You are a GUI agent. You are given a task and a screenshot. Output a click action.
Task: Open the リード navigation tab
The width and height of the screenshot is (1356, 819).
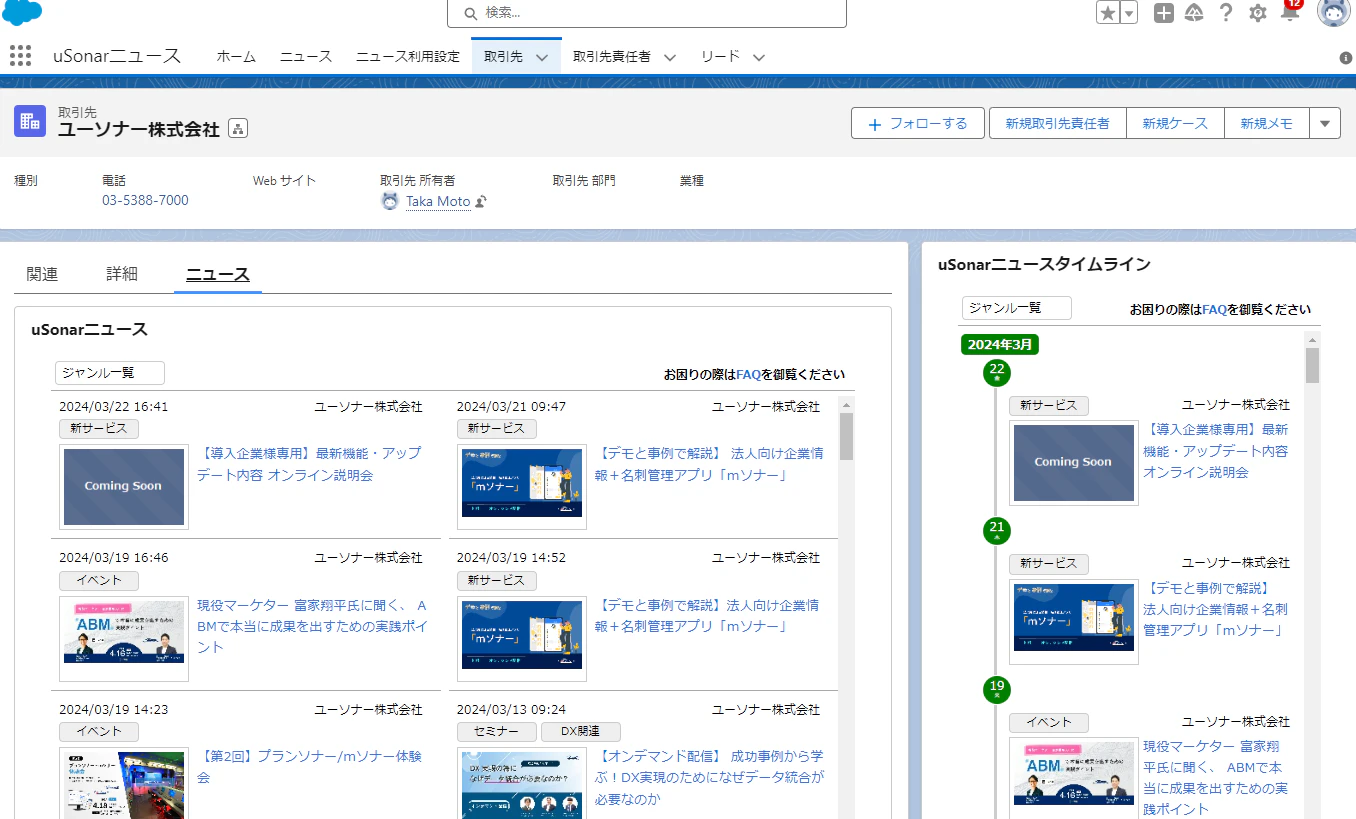tap(720, 57)
